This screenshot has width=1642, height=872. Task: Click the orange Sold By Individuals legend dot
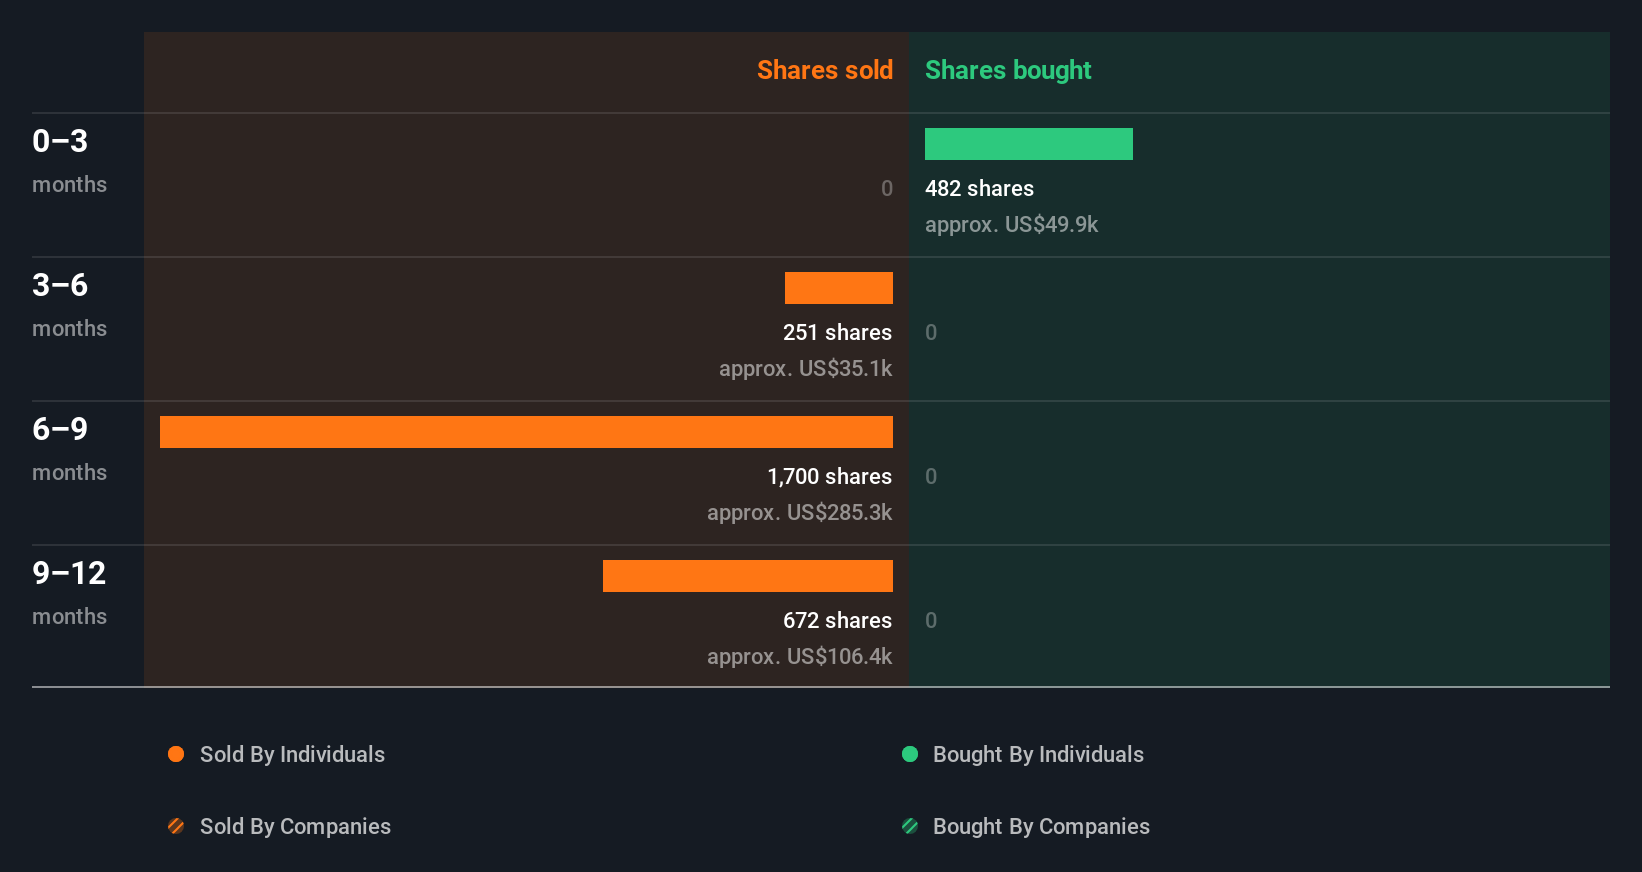tap(176, 754)
